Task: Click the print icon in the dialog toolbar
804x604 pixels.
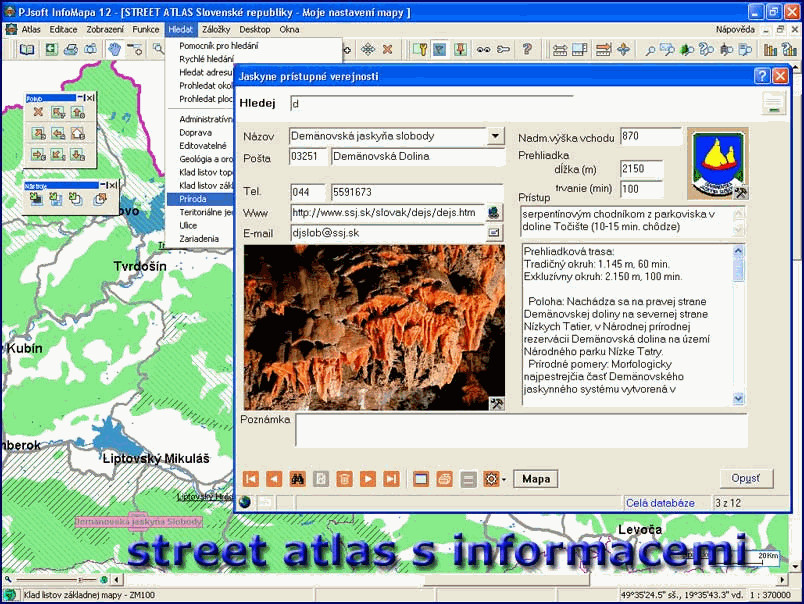Action: [445, 479]
